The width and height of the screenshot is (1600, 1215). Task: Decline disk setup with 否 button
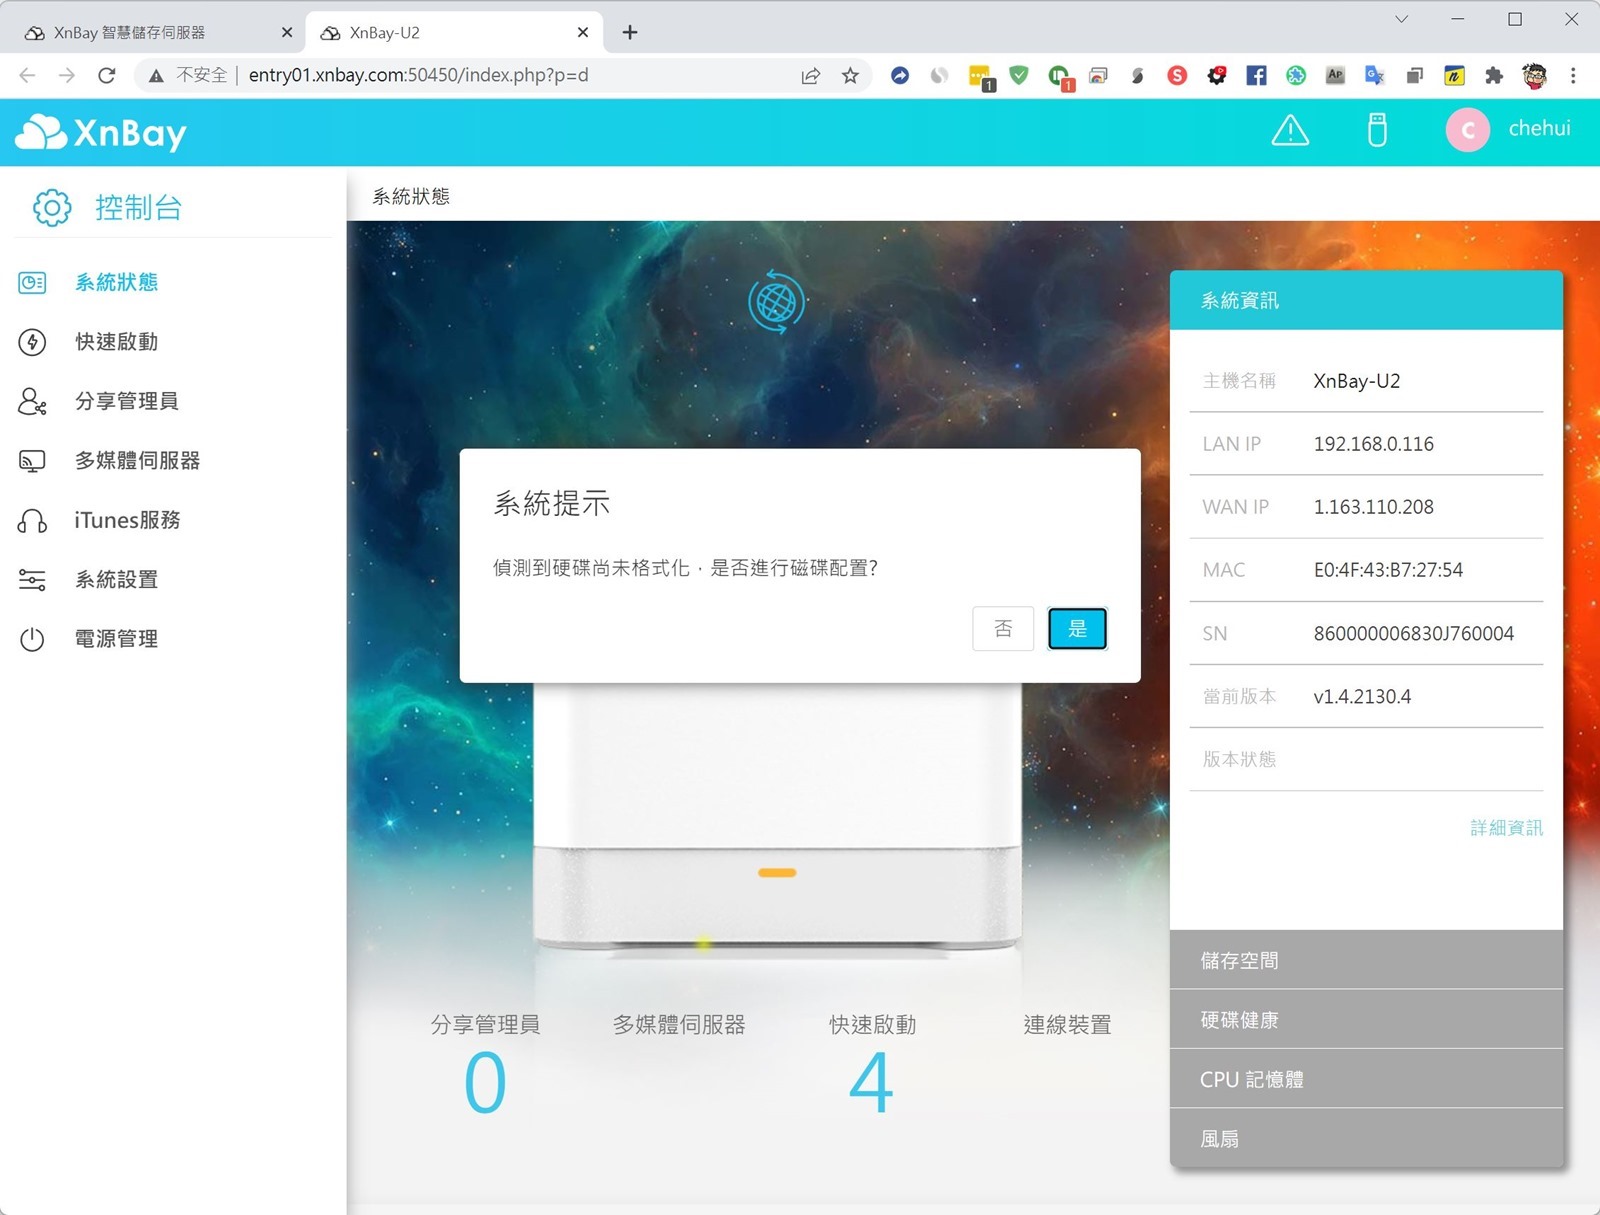[1003, 629]
